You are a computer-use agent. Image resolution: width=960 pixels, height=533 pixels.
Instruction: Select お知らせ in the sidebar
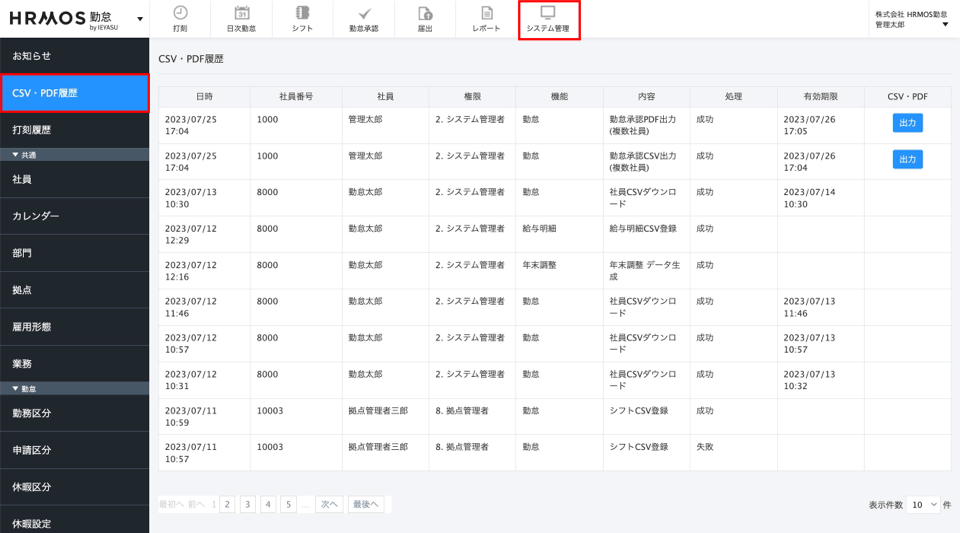[x=74, y=56]
